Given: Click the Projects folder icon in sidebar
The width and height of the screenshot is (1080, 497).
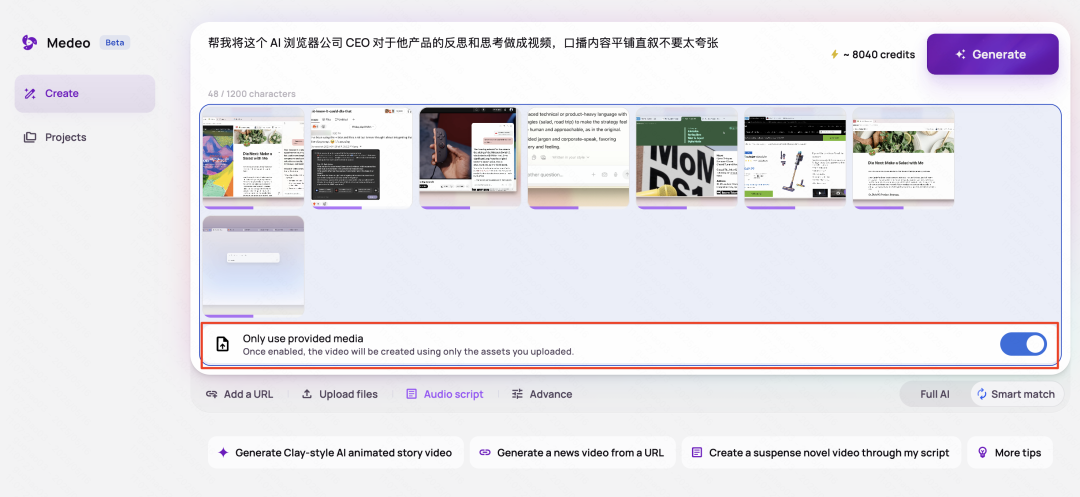Looking at the screenshot, I should point(30,137).
